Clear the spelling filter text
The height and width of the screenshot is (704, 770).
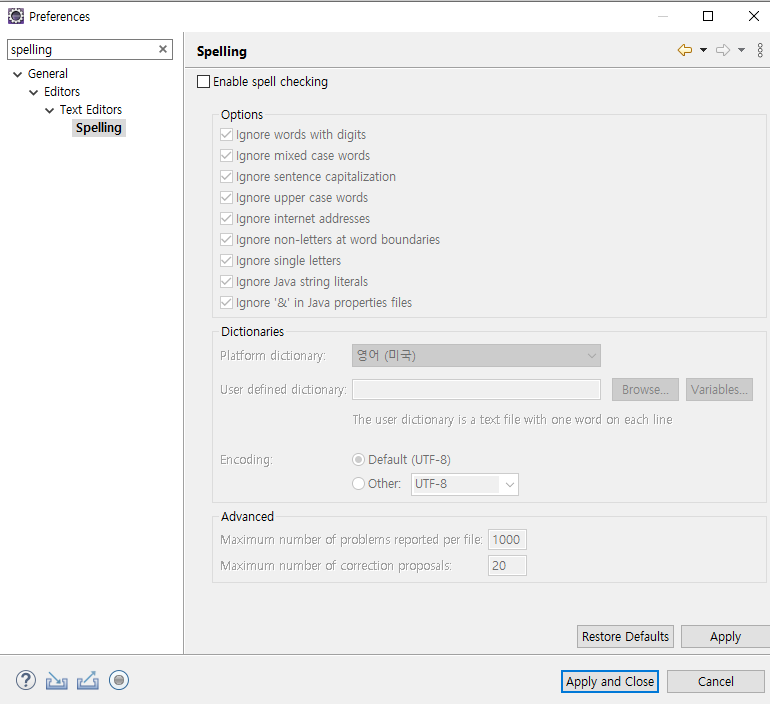click(163, 49)
